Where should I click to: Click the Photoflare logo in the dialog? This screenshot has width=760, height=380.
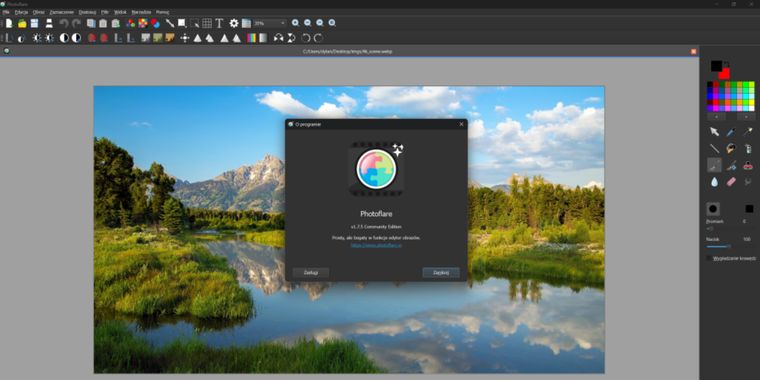[377, 169]
